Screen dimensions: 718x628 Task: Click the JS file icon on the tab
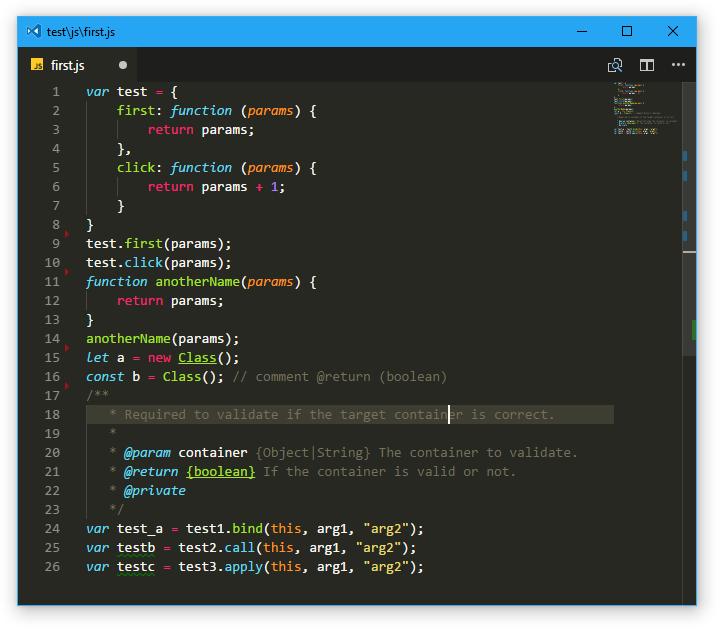pos(37,65)
